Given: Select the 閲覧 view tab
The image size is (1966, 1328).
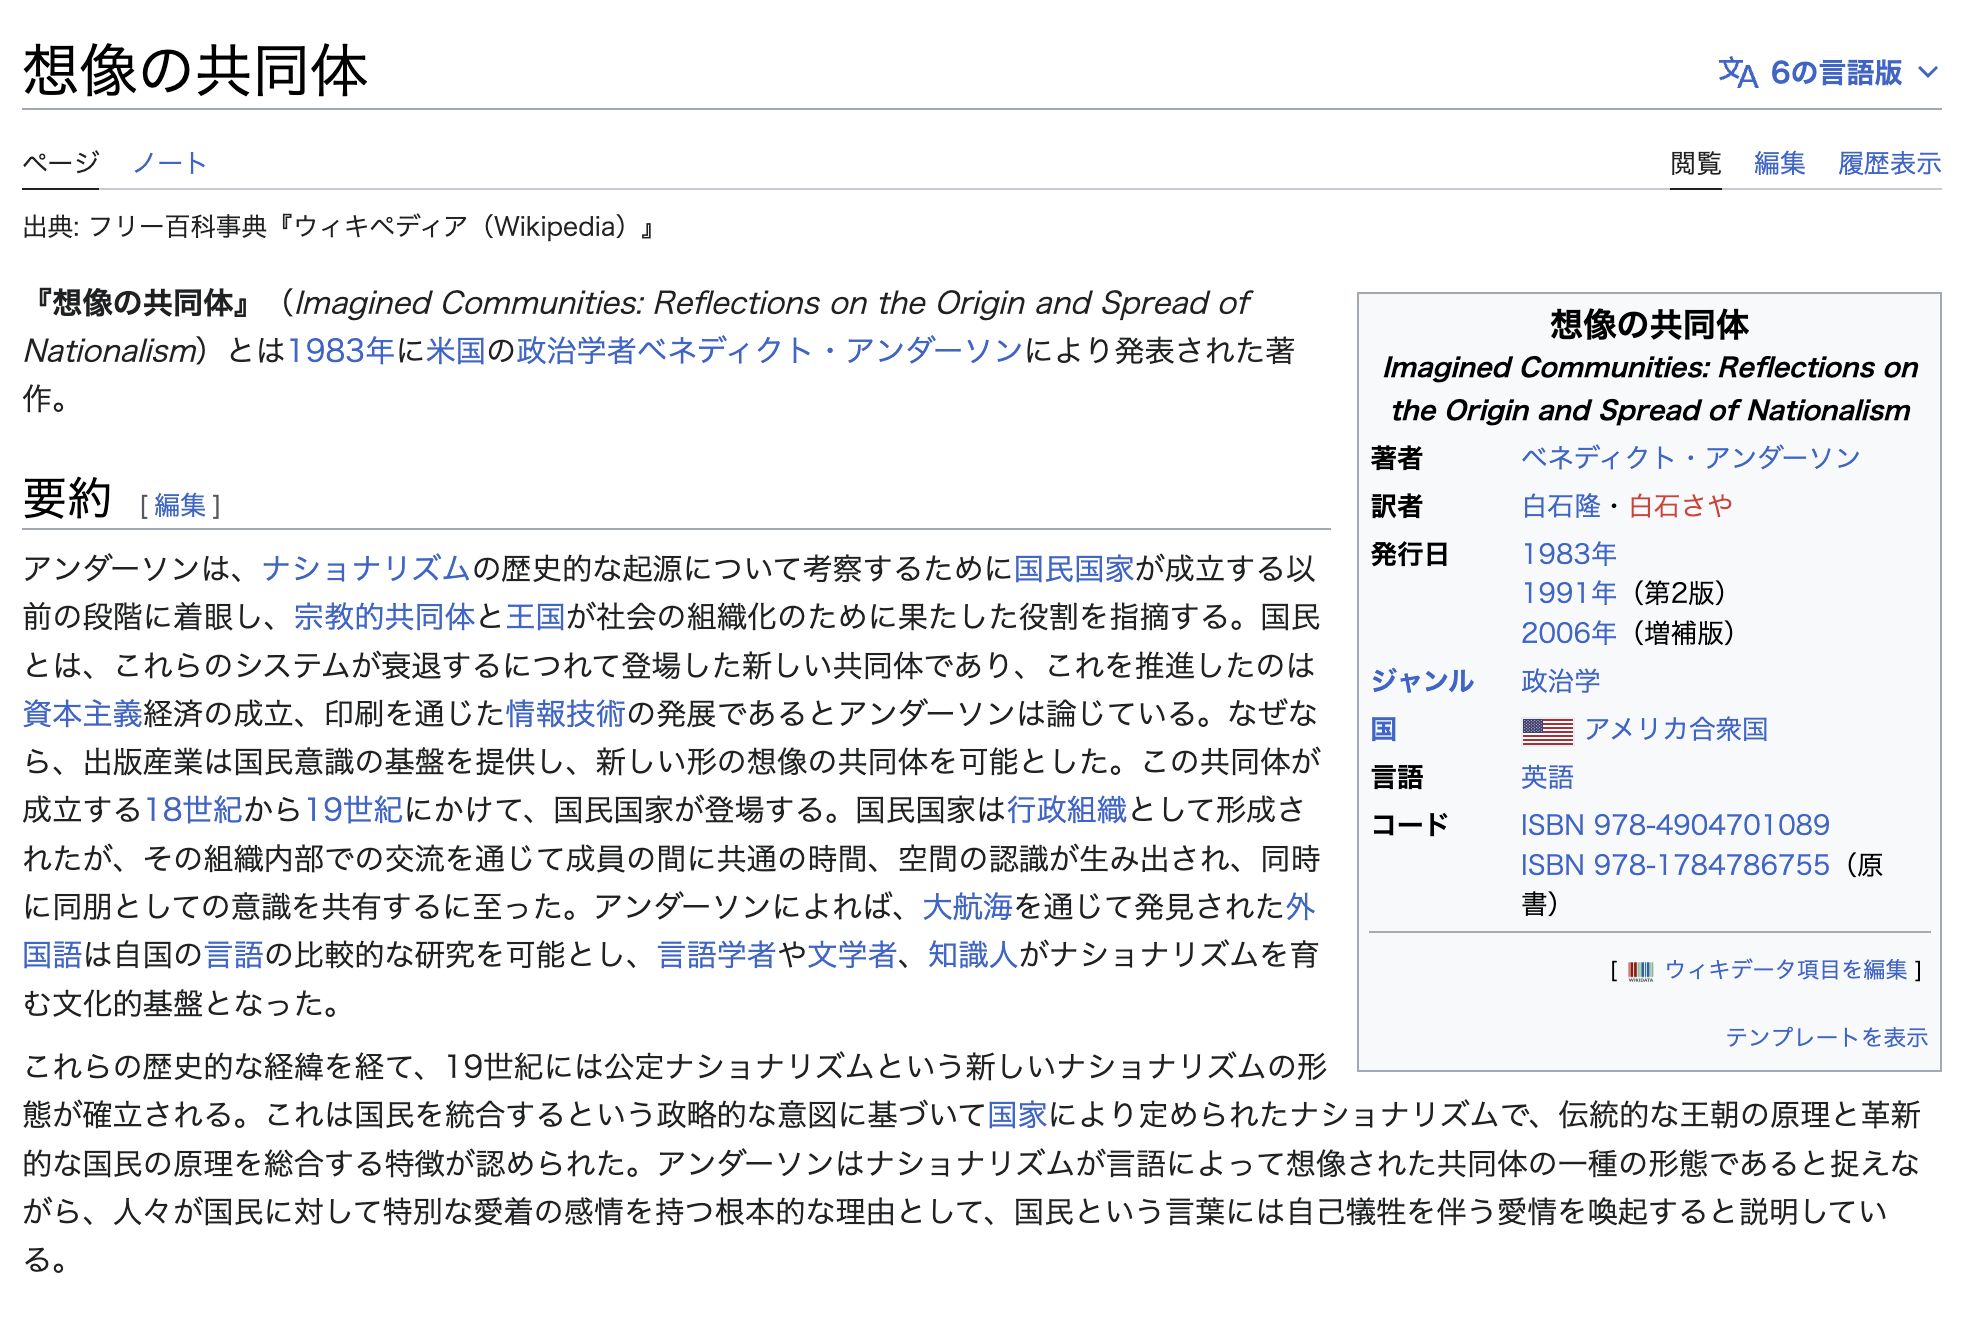Looking at the screenshot, I should (x=1695, y=163).
